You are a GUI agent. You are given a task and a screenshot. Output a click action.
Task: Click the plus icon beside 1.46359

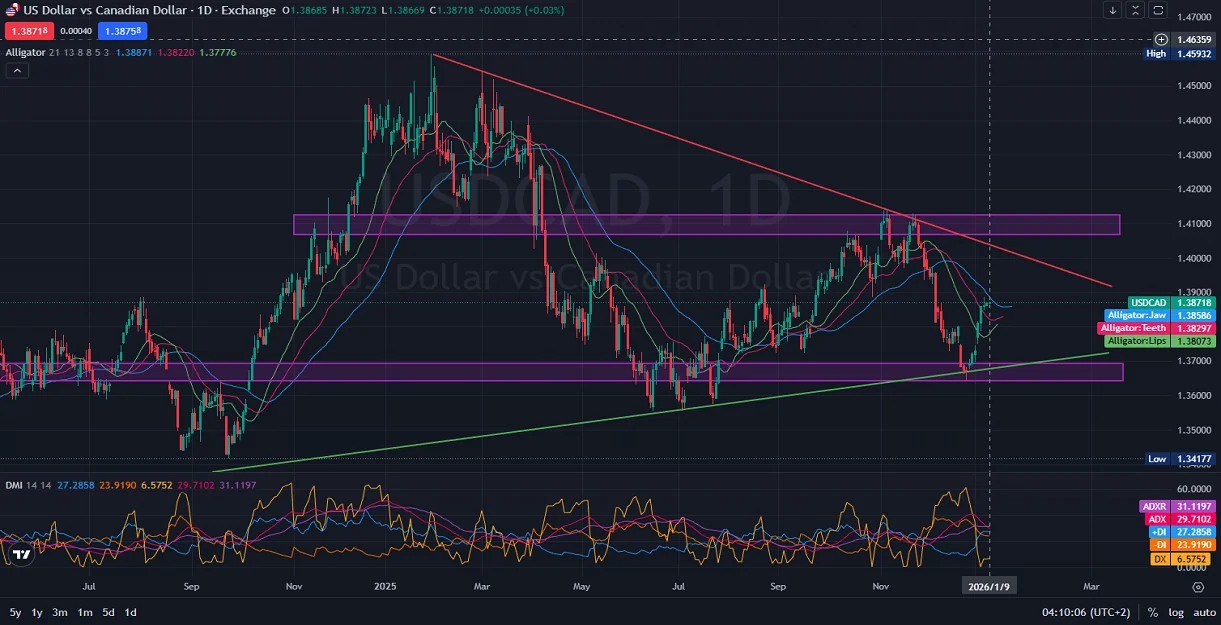1160,39
